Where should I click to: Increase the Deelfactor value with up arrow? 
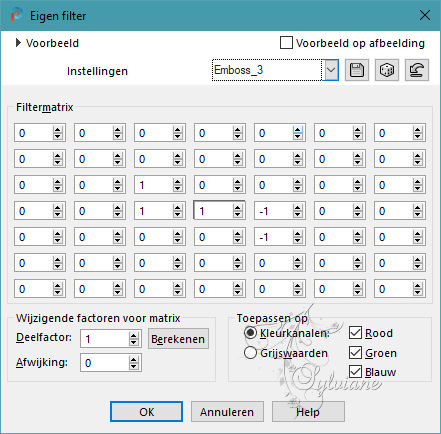pyautogui.click(x=133, y=336)
